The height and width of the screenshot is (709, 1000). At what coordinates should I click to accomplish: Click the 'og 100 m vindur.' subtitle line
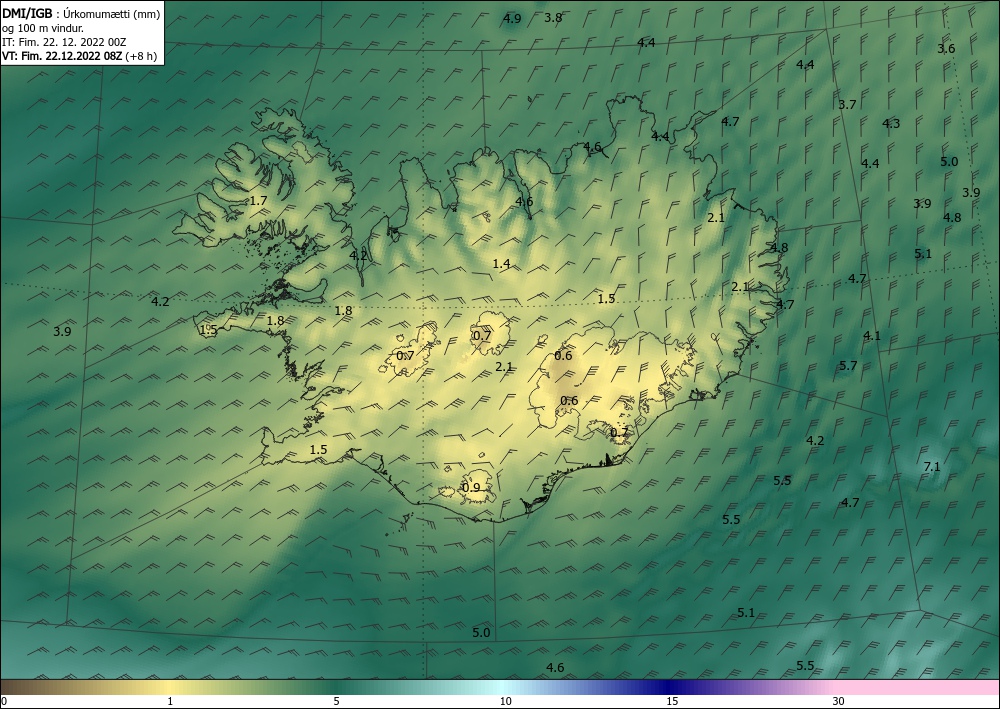43,28
